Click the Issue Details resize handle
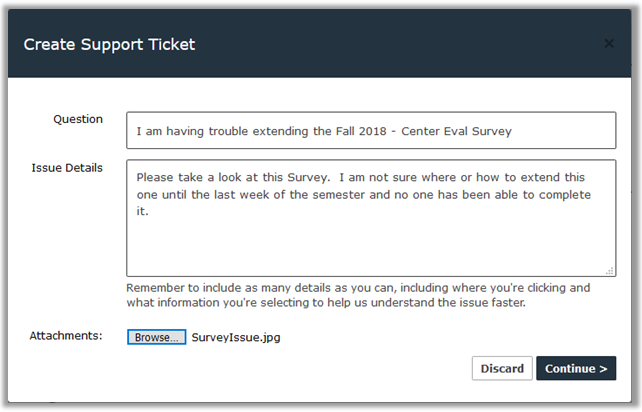The image size is (642, 412). click(x=610, y=270)
